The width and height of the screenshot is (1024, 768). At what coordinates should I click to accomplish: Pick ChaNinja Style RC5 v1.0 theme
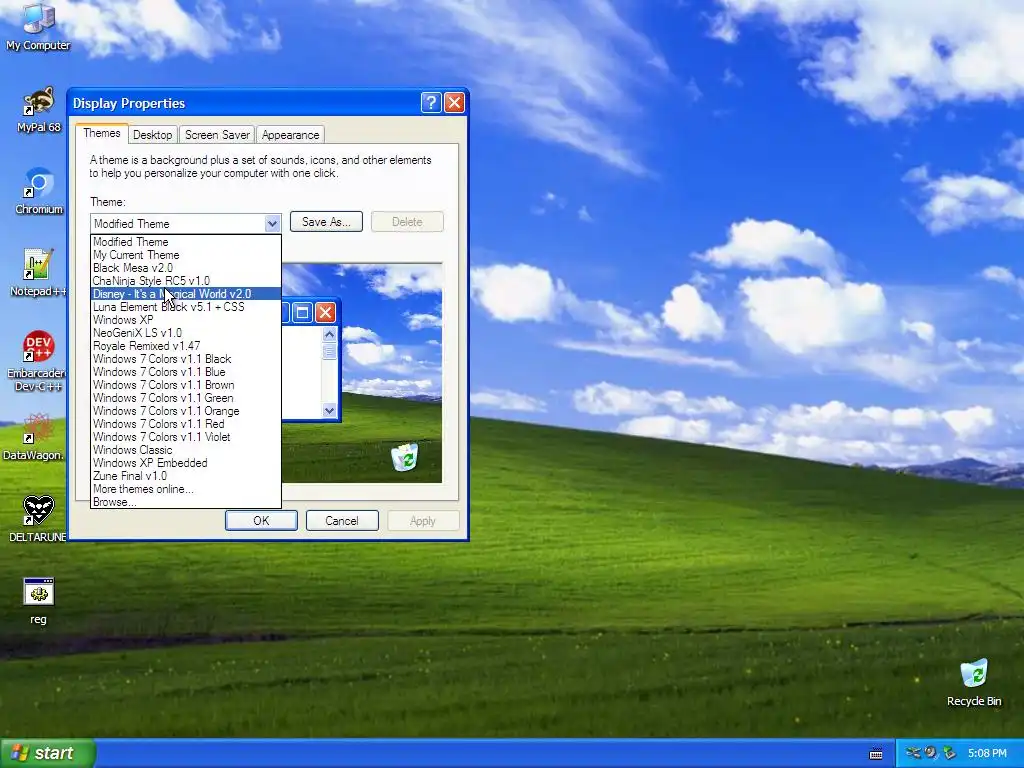point(185,281)
